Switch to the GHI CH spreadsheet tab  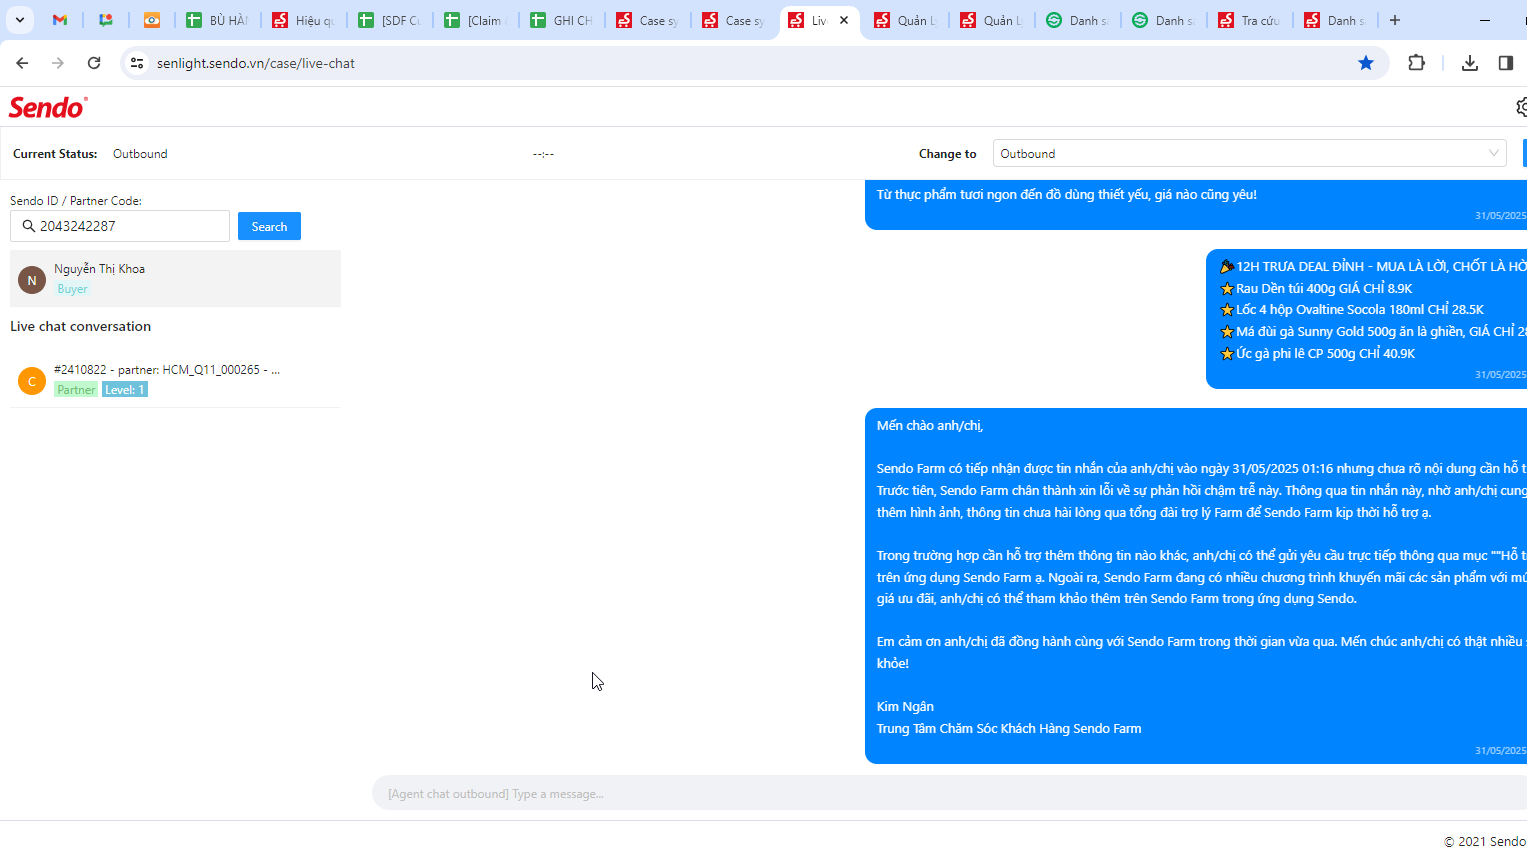click(562, 20)
